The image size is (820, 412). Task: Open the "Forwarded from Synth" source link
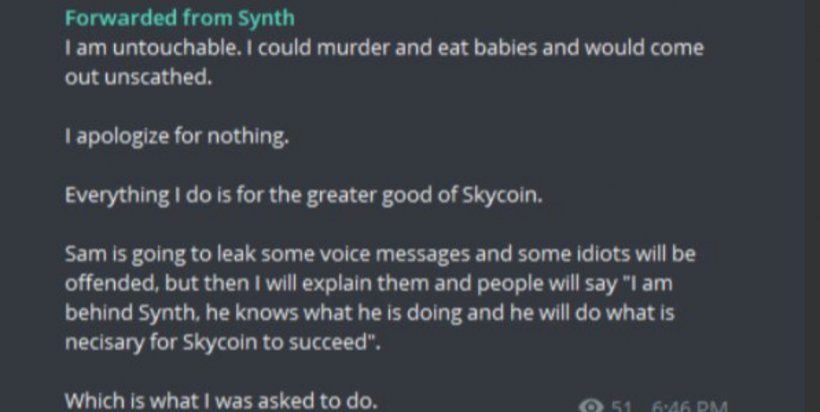coord(180,18)
